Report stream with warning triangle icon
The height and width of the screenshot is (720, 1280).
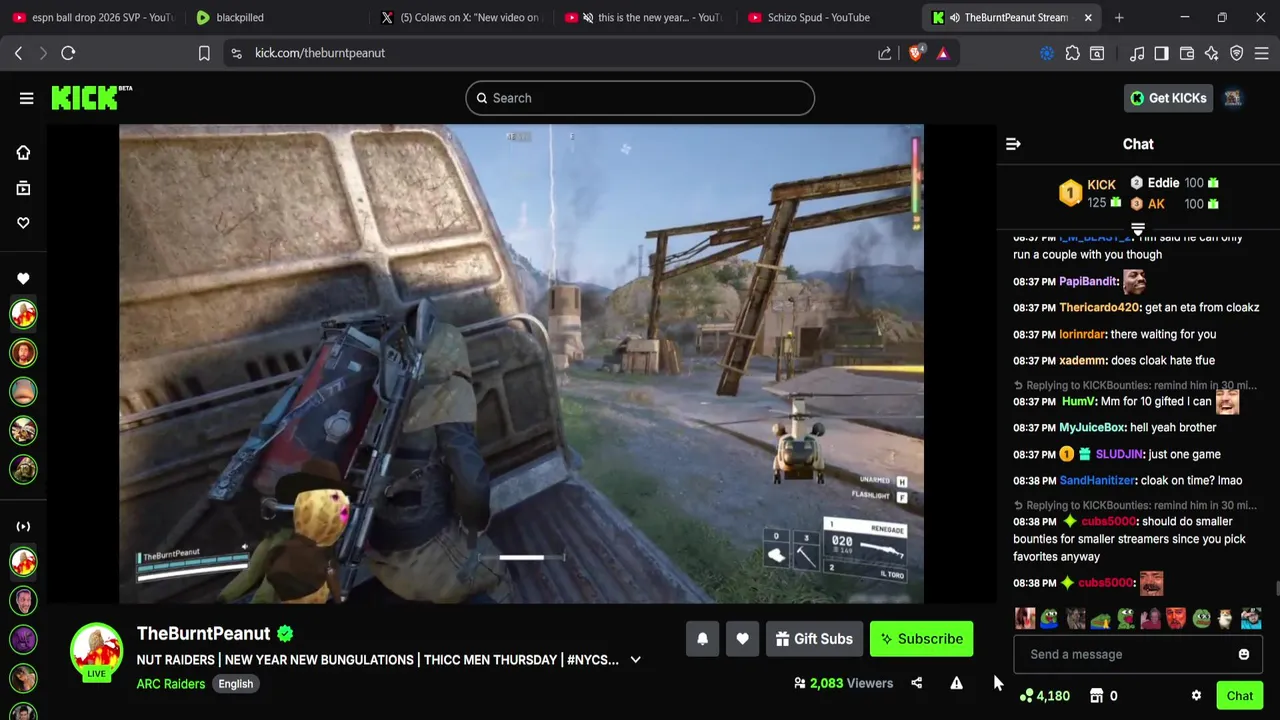pyautogui.click(x=956, y=683)
